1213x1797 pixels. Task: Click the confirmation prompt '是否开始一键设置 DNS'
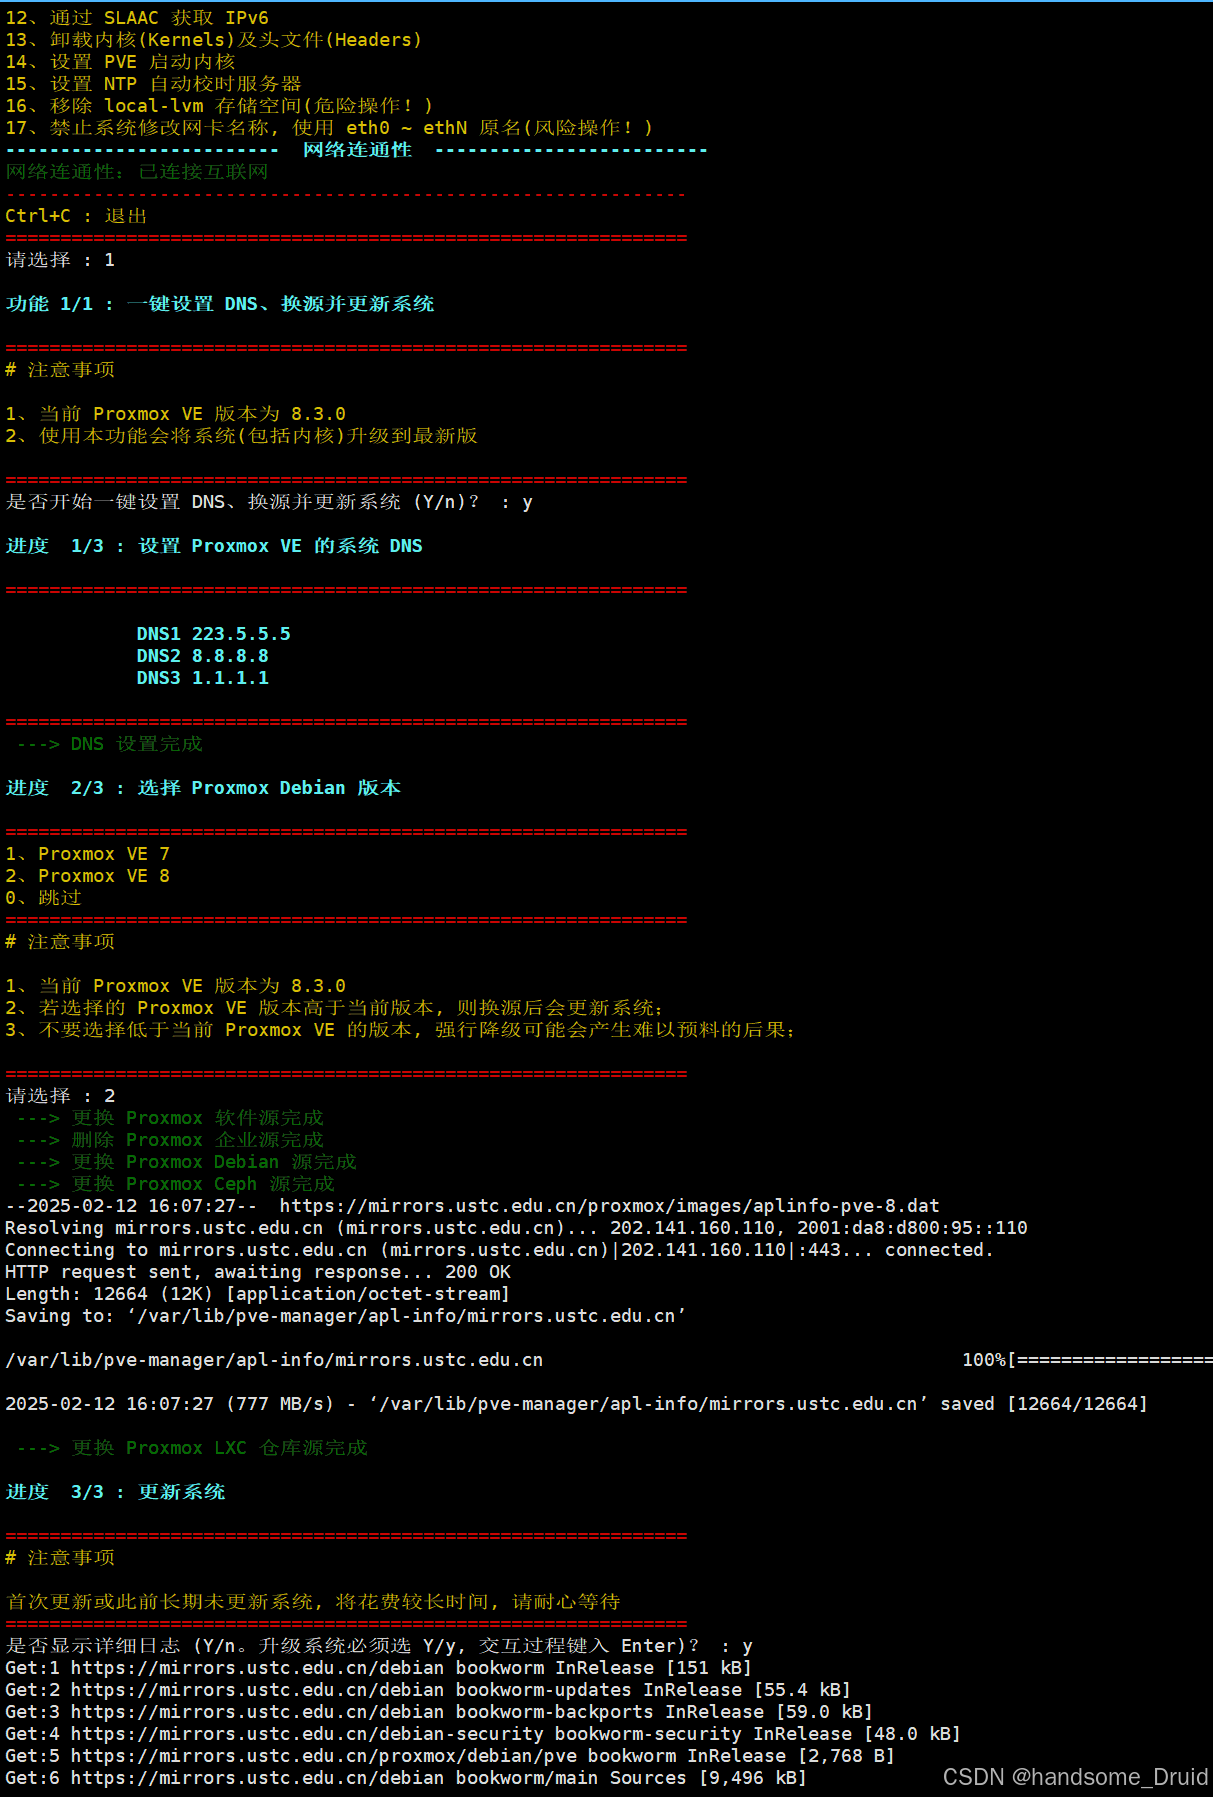point(269,502)
